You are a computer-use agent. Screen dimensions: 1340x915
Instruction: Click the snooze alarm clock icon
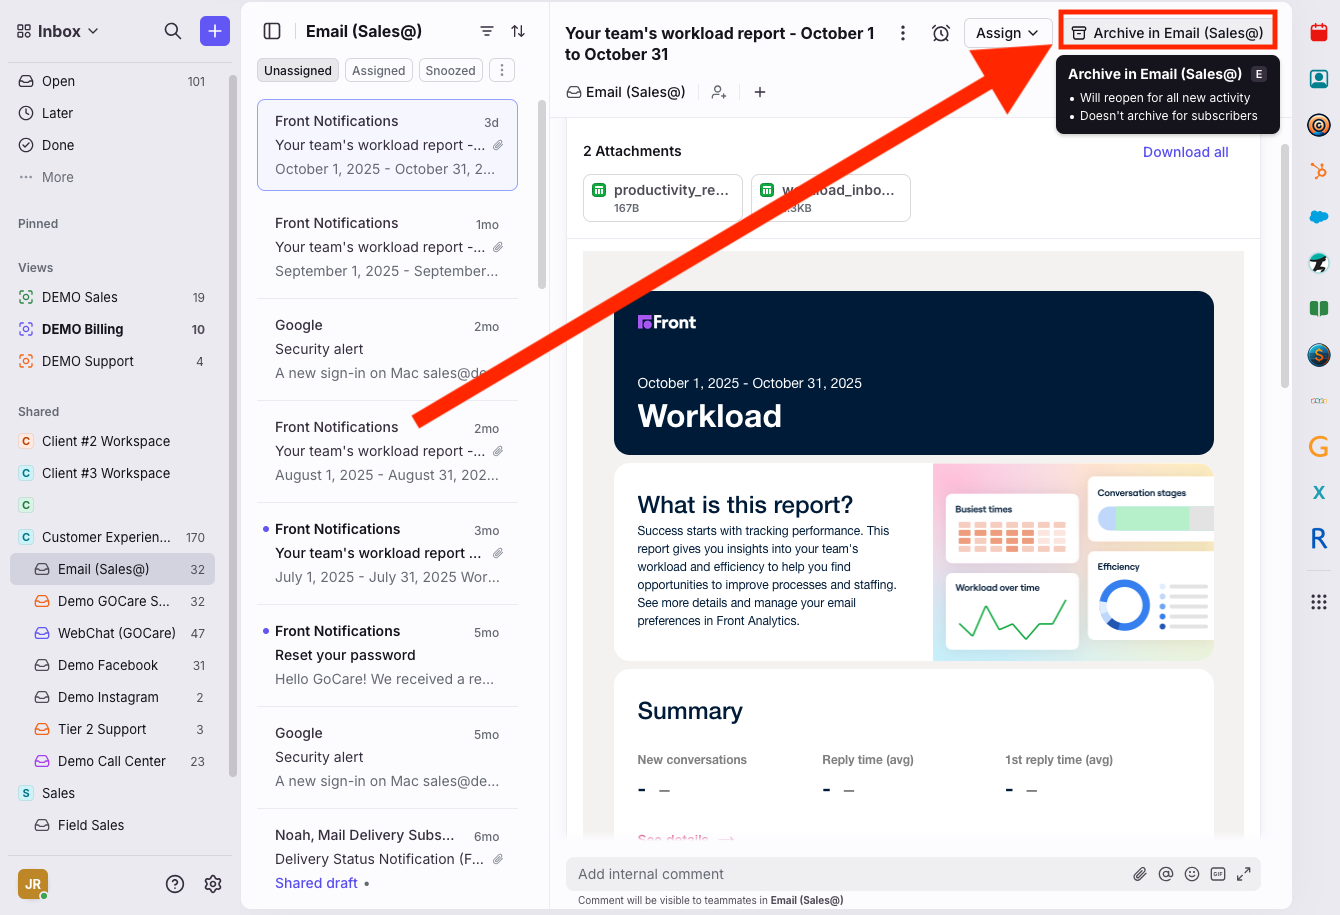941,33
